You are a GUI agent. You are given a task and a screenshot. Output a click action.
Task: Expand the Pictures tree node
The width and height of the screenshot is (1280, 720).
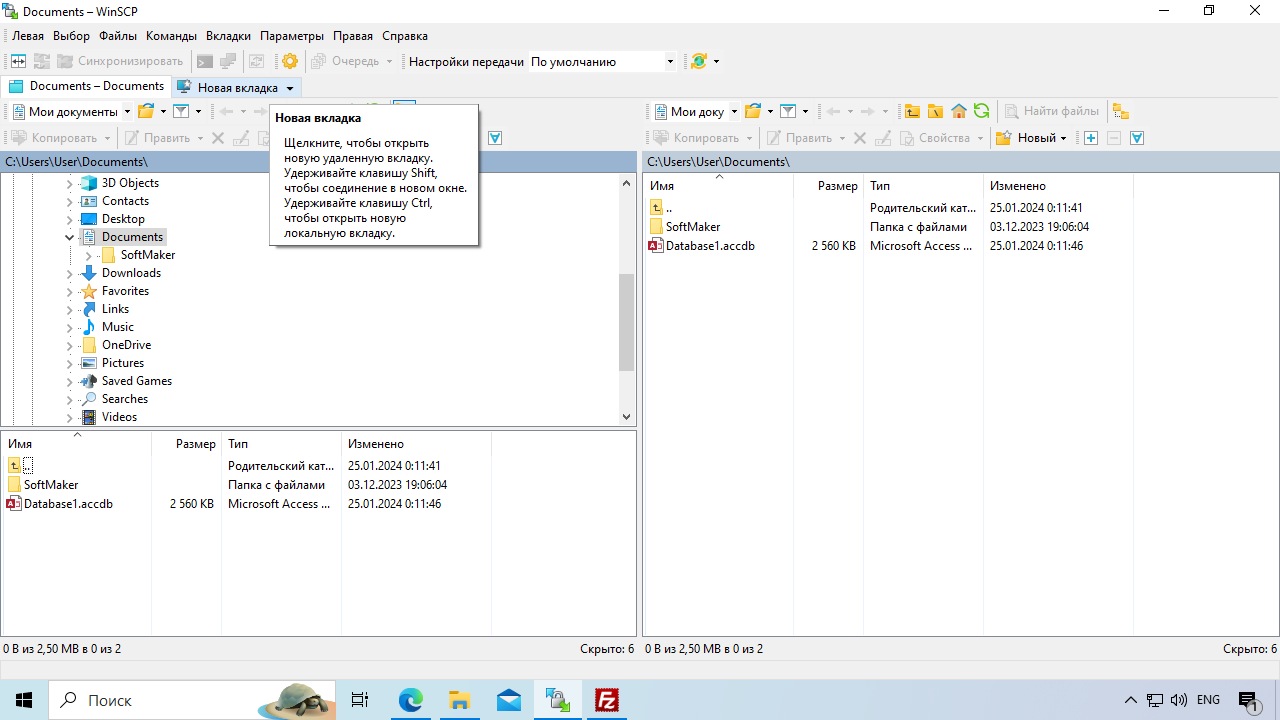(70, 363)
